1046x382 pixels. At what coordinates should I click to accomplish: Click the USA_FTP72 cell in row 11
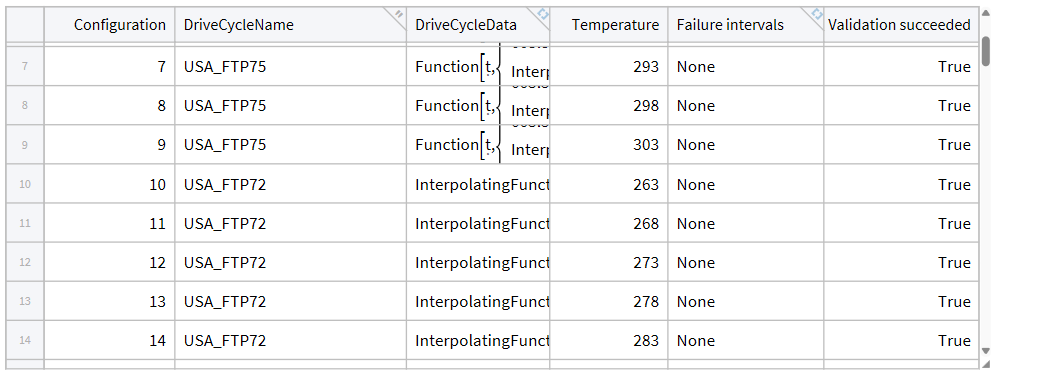click(291, 223)
